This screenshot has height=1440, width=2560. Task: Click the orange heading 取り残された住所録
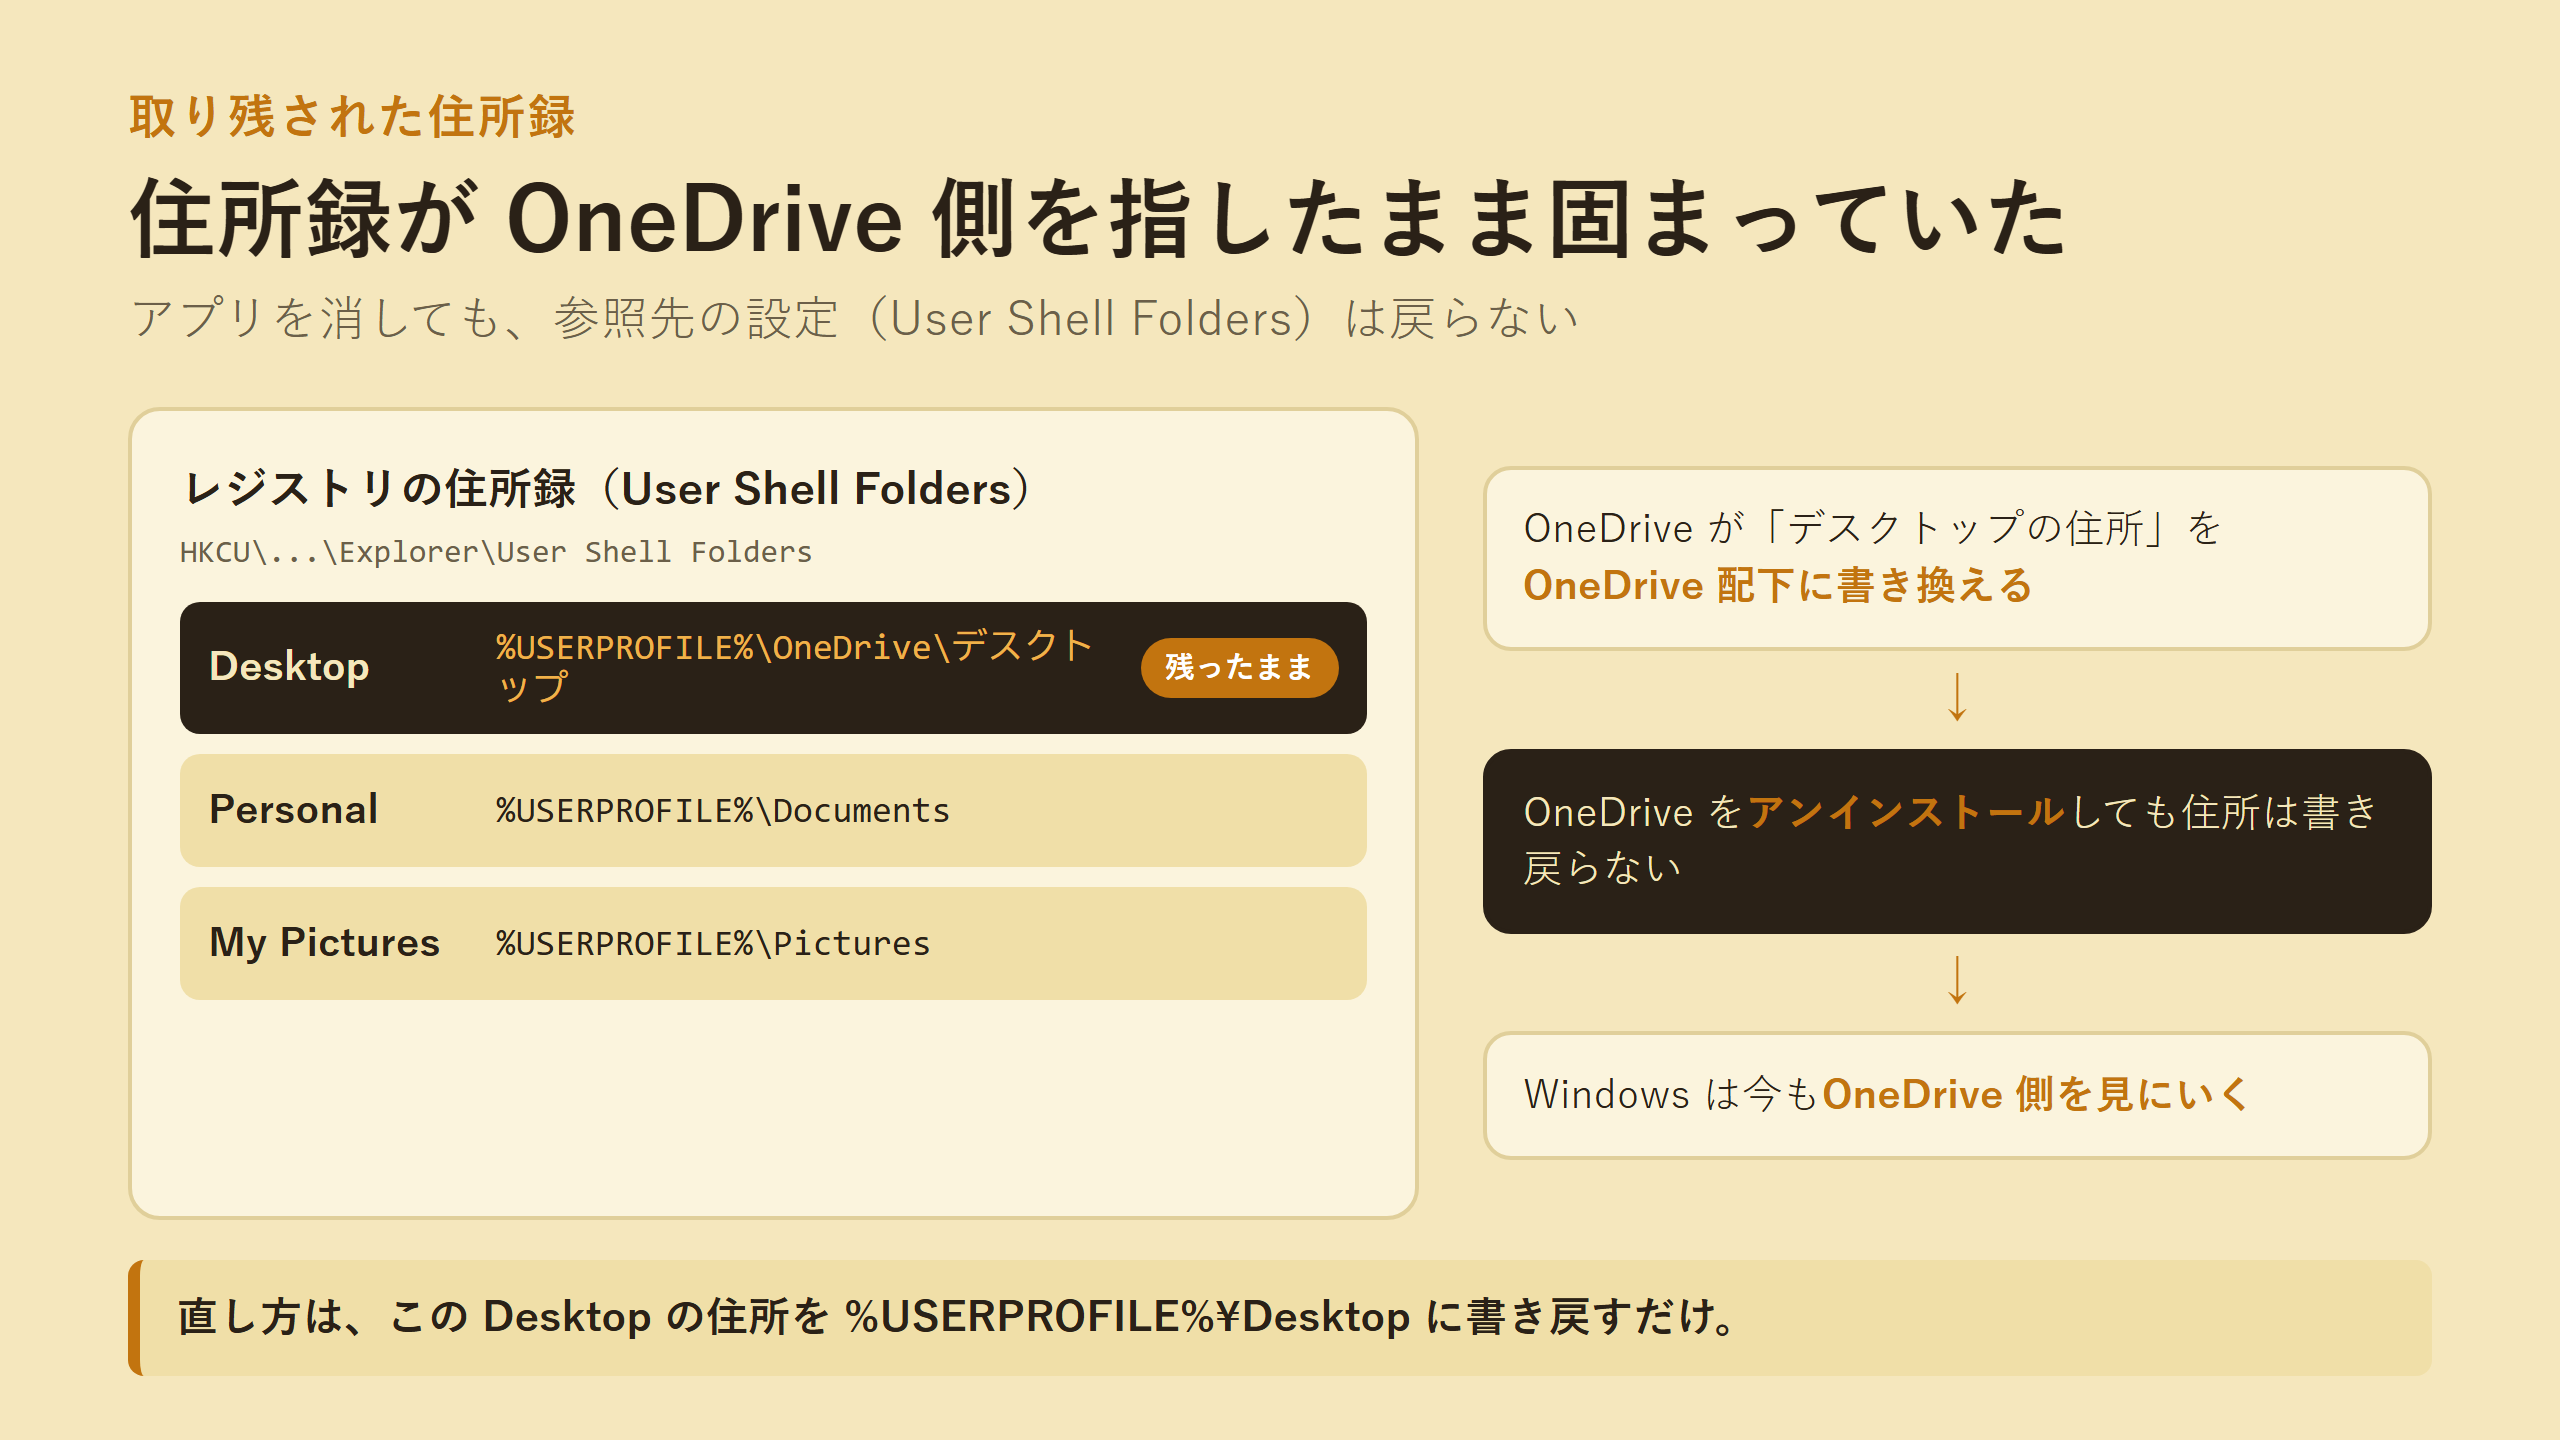coord(352,117)
